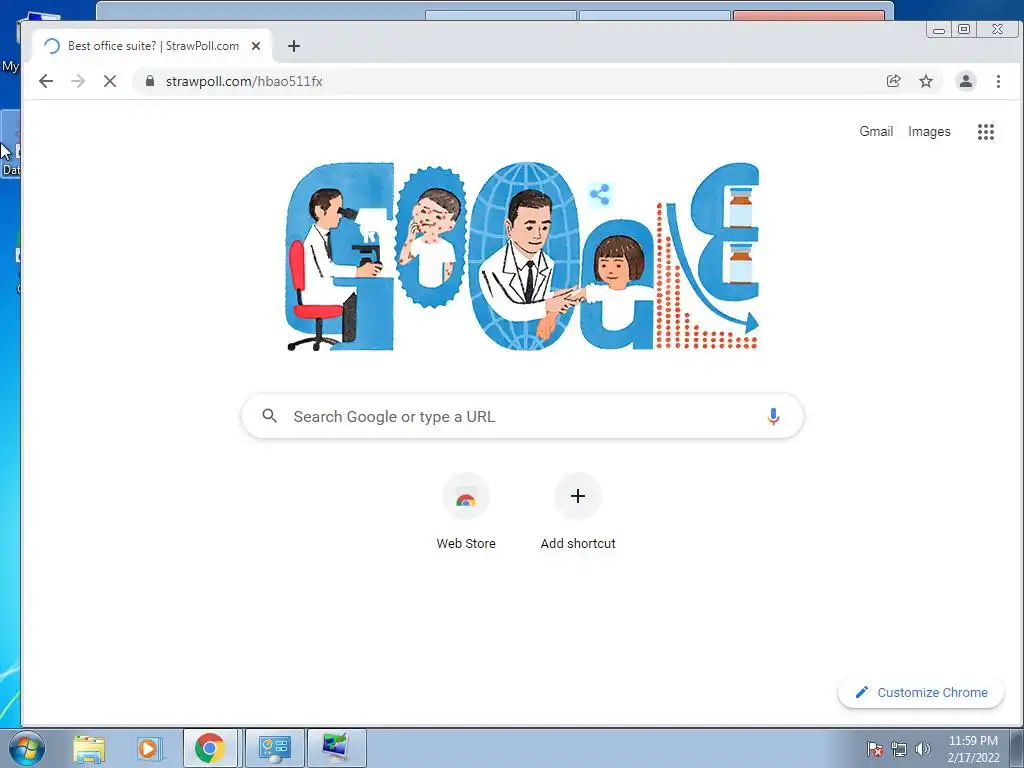Open Windows Explorer from the taskbar
1024x768 pixels.
point(89,748)
